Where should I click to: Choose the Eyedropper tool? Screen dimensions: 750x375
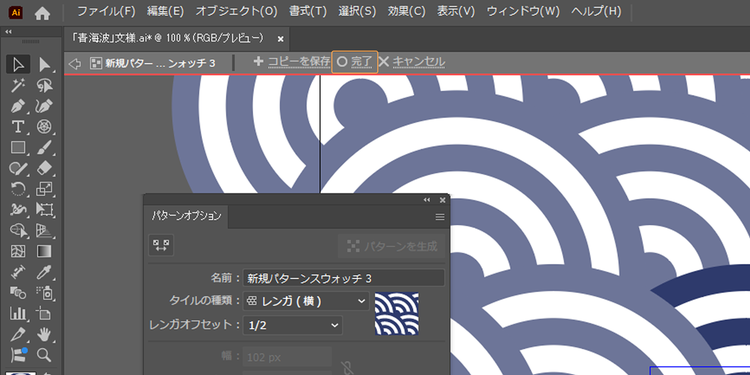coord(44,272)
